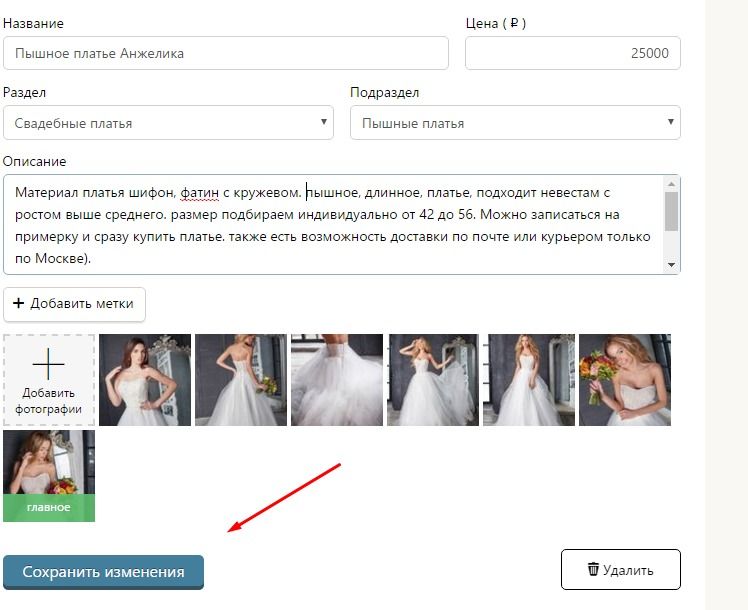Click the Название field with Пышное платье Анжелика

coord(226,53)
